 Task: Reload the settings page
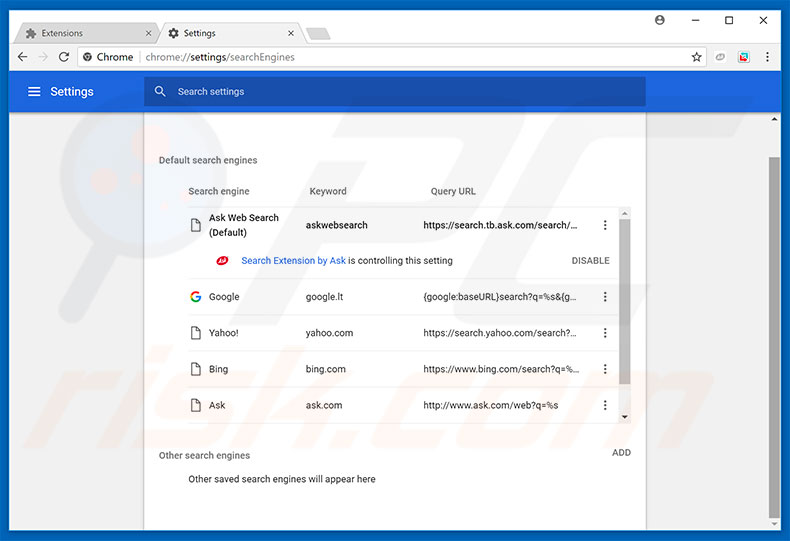(64, 57)
